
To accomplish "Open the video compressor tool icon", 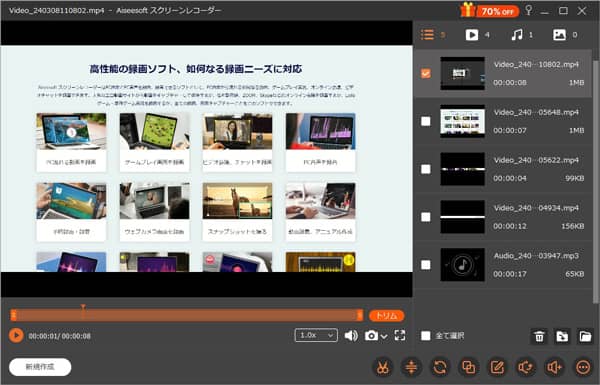I will tap(411, 367).
